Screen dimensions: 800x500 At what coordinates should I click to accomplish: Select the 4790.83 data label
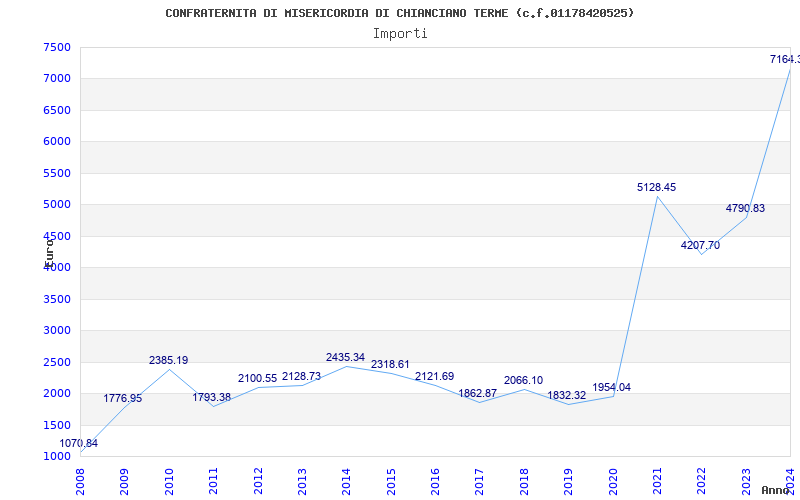coord(745,208)
